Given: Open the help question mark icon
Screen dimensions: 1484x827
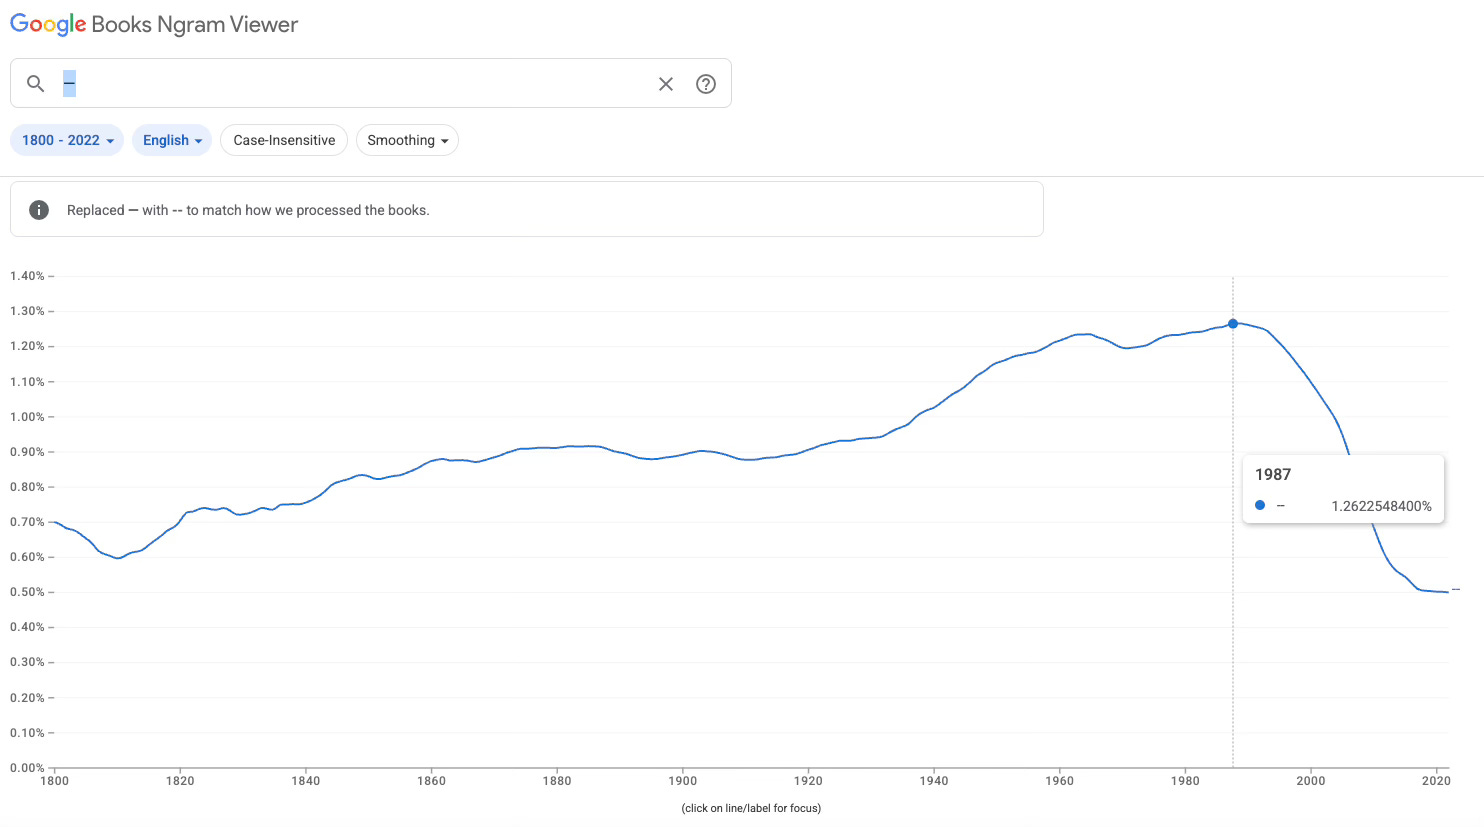Looking at the screenshot, I should point(706,84).
